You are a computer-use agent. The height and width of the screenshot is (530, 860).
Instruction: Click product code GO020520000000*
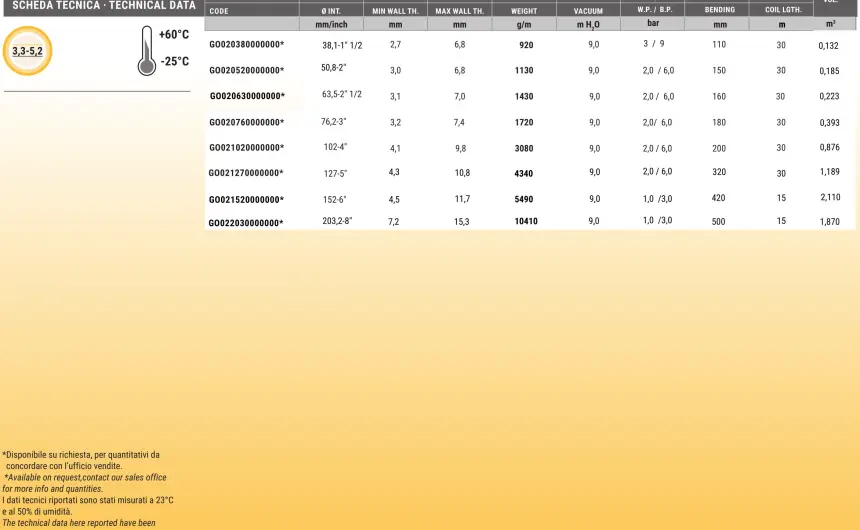[246, 71]
